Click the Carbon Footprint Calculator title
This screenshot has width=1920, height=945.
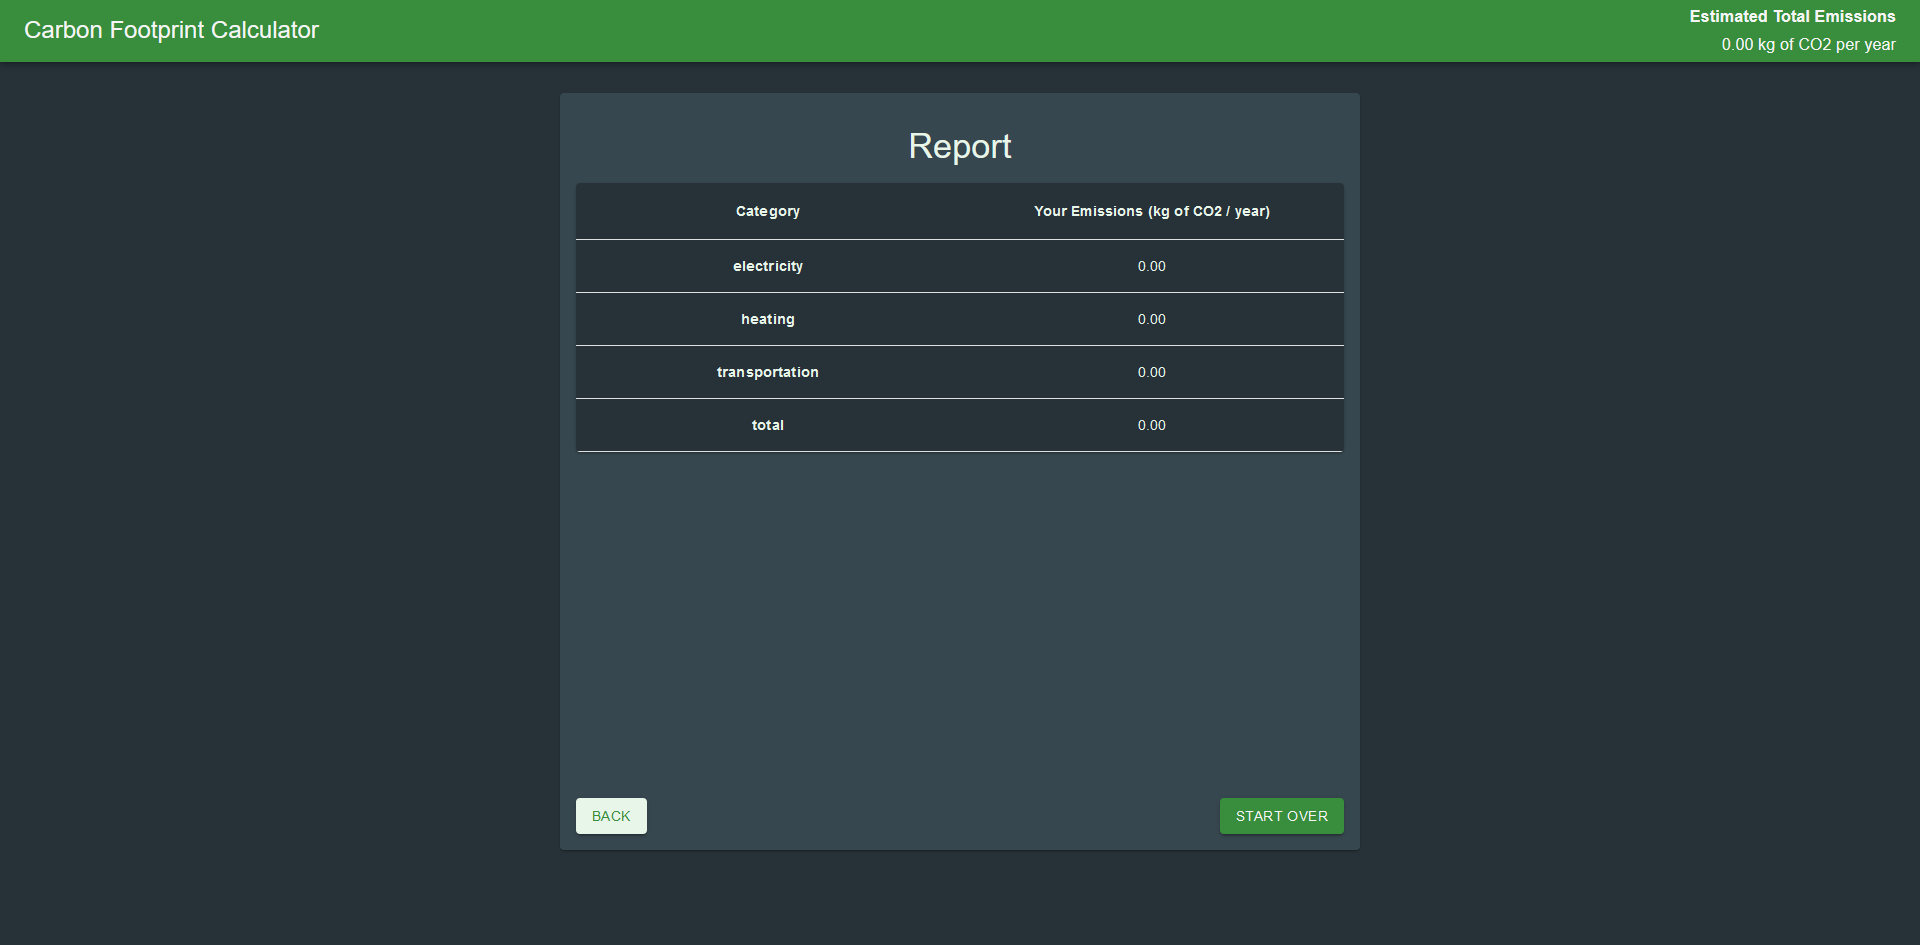(x=170, y=30)
